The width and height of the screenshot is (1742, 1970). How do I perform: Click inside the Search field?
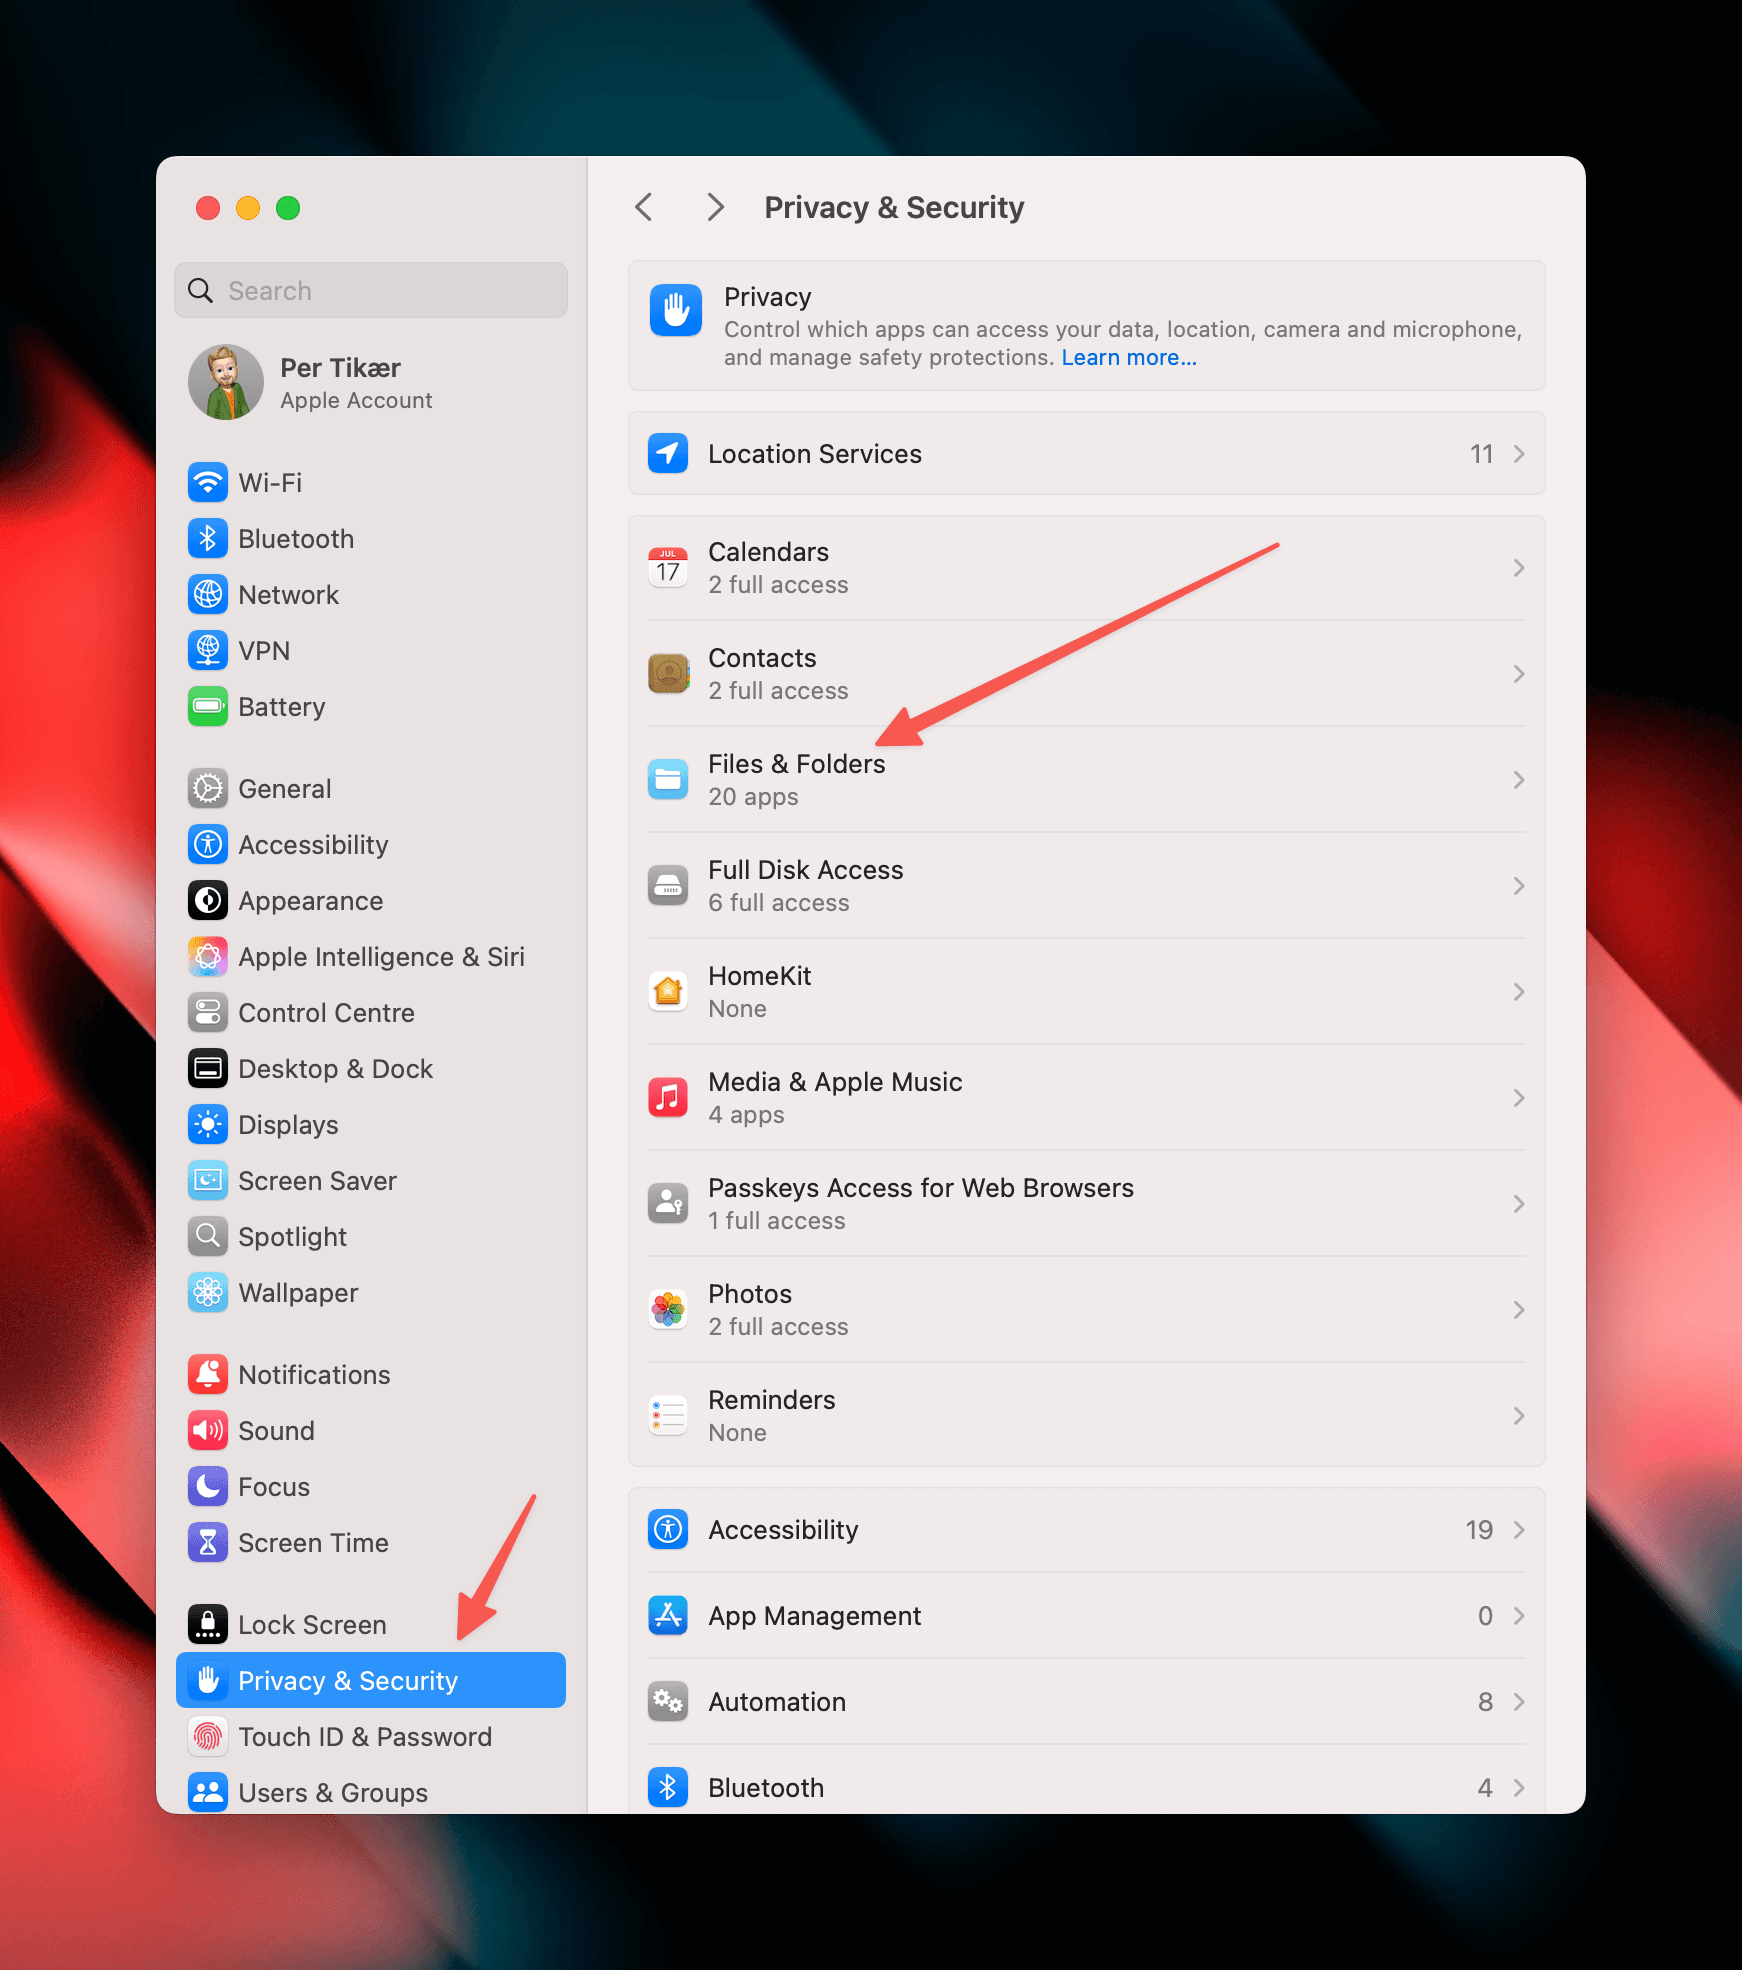[370, 290]
